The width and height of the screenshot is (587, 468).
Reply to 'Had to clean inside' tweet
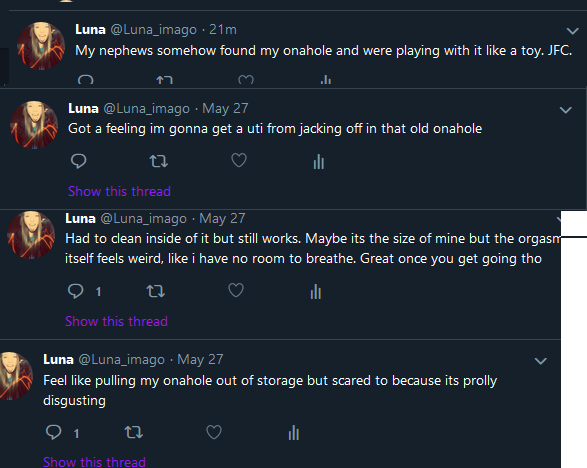76,291
